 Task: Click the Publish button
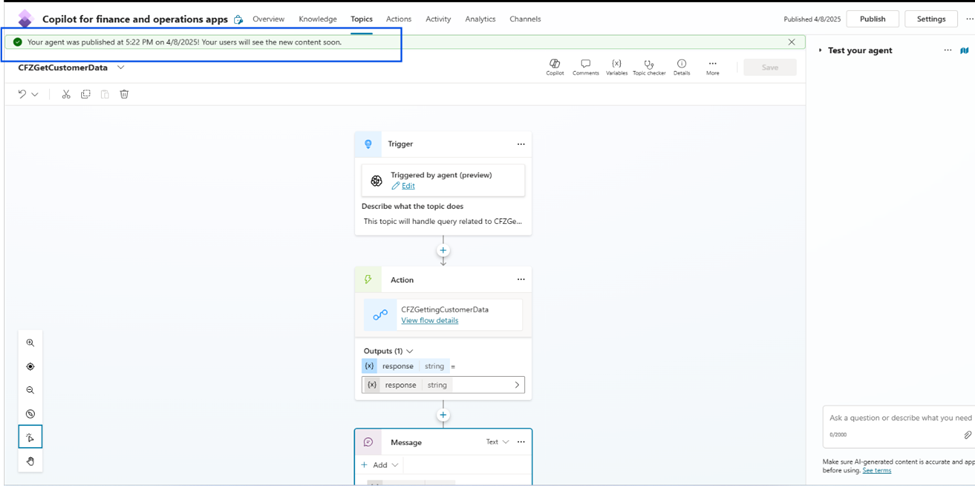(872, 19)
